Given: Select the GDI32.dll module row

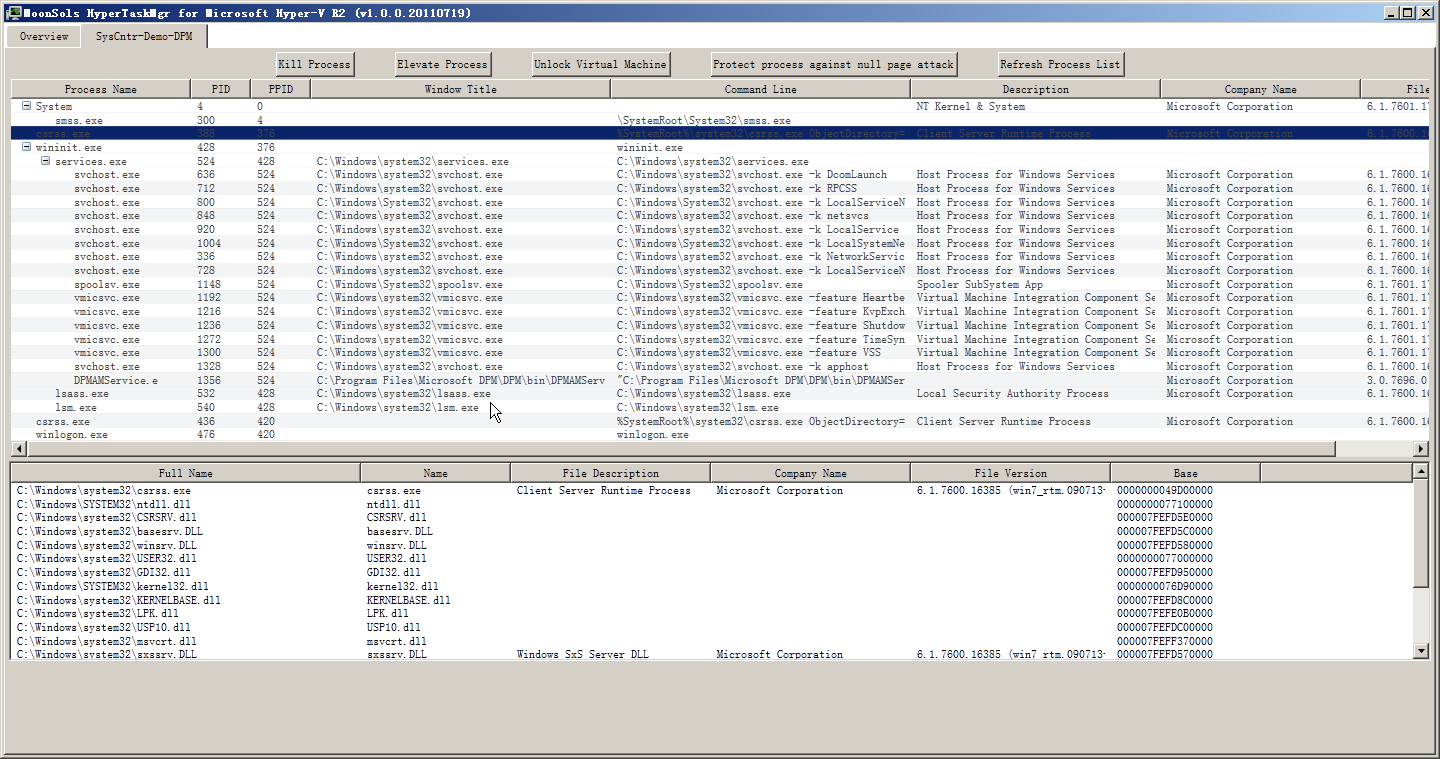Looking at the screenshot, I should pos(712,572).
